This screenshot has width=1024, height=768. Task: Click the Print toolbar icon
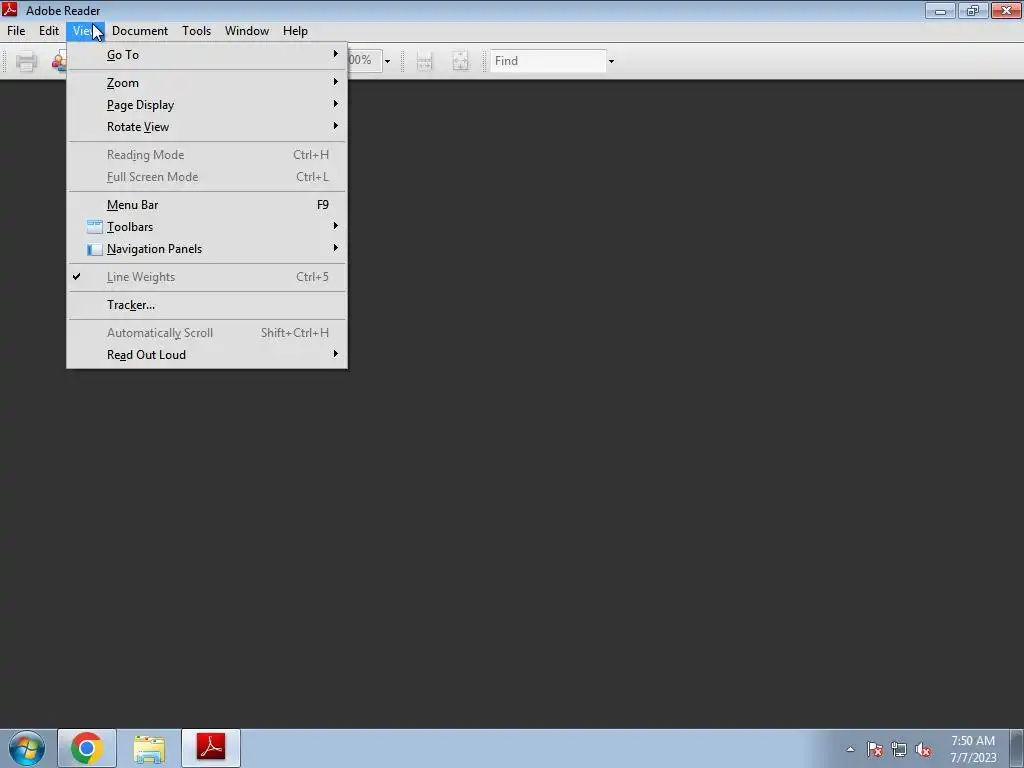coord(26,61)
